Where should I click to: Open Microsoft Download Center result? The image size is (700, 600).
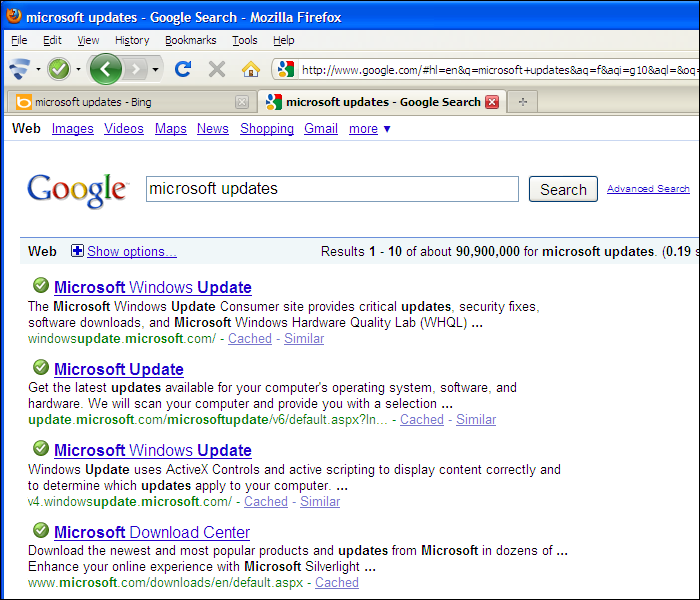point(152,532)
